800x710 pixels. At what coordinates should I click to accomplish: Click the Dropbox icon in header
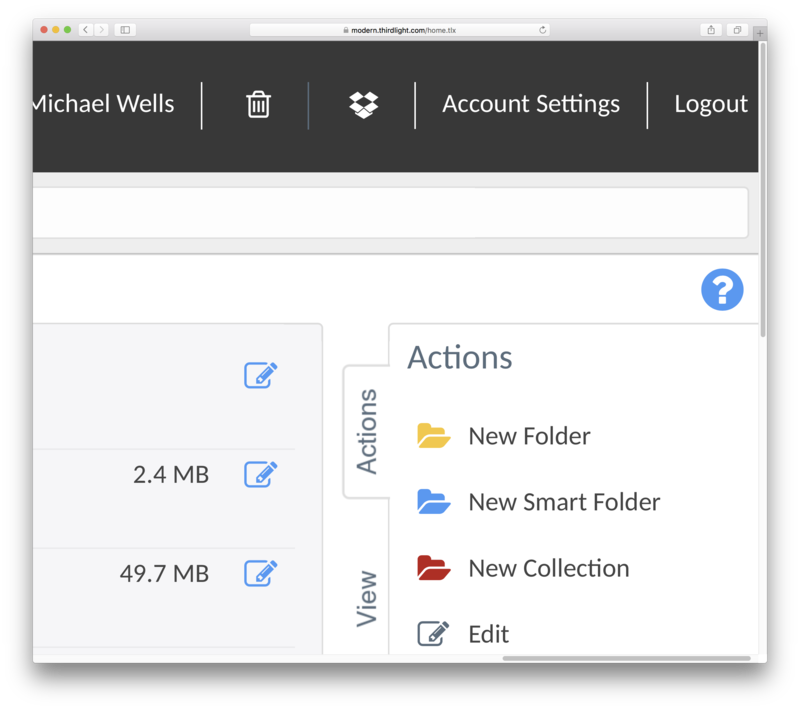(x=363, y=105)
